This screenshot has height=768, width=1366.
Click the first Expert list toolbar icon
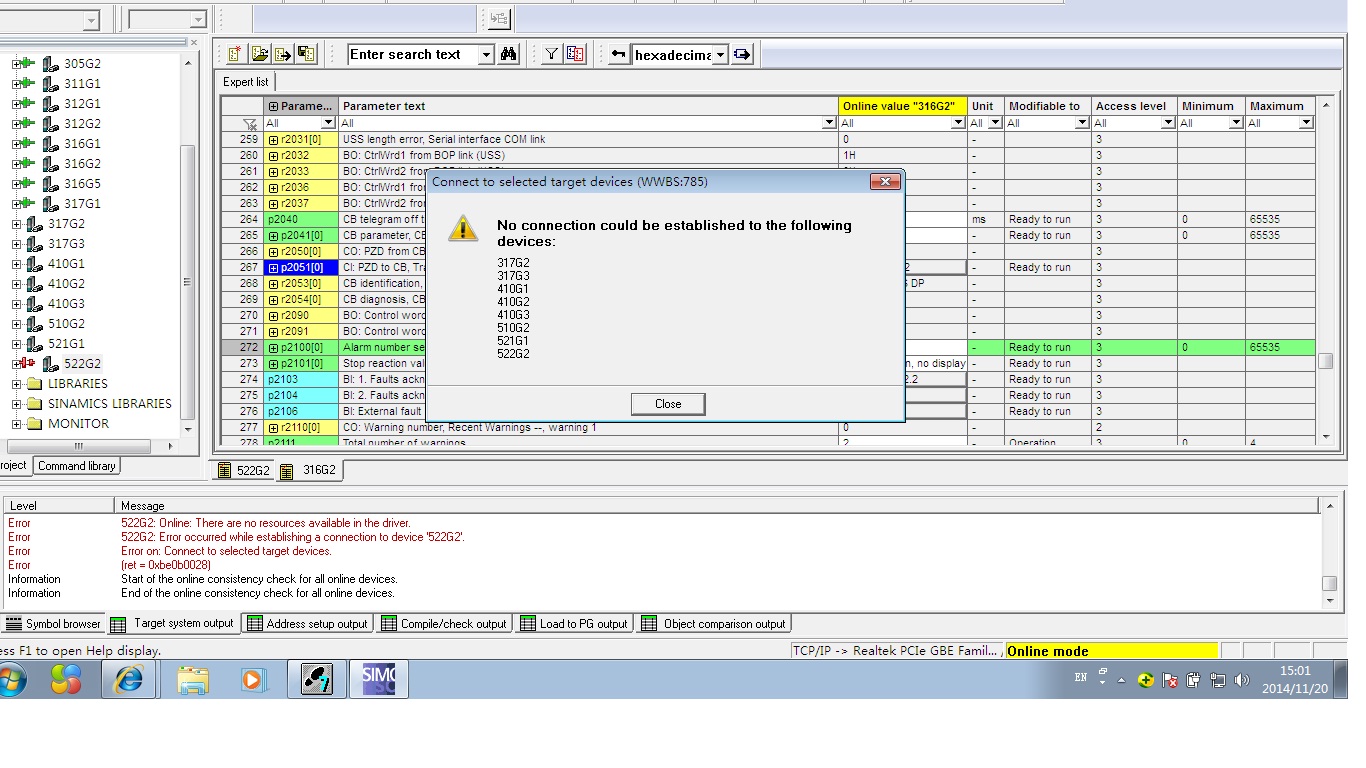click(235, 54)
